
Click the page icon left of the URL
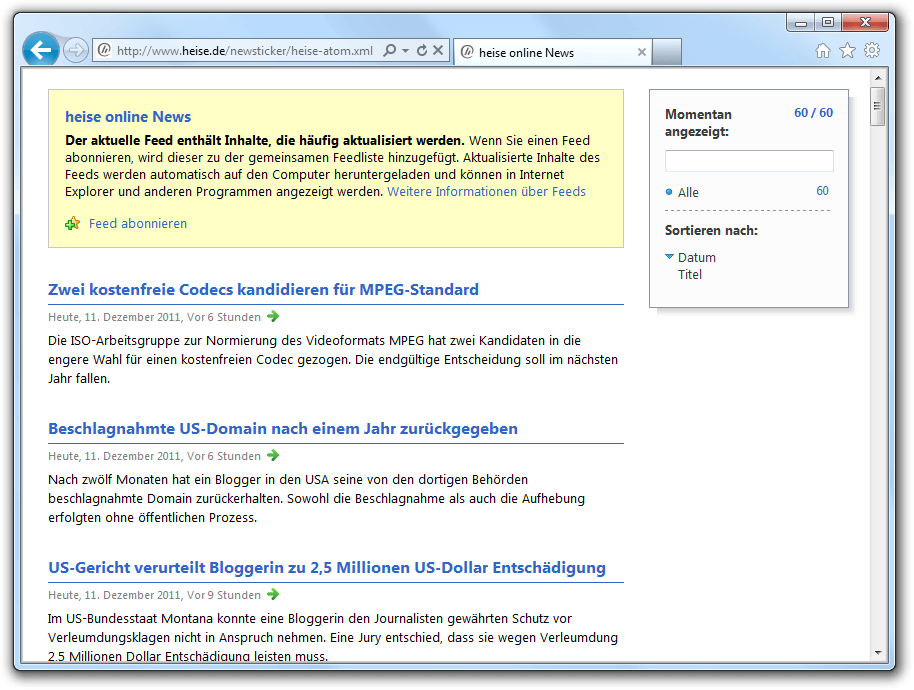[104, 51]
